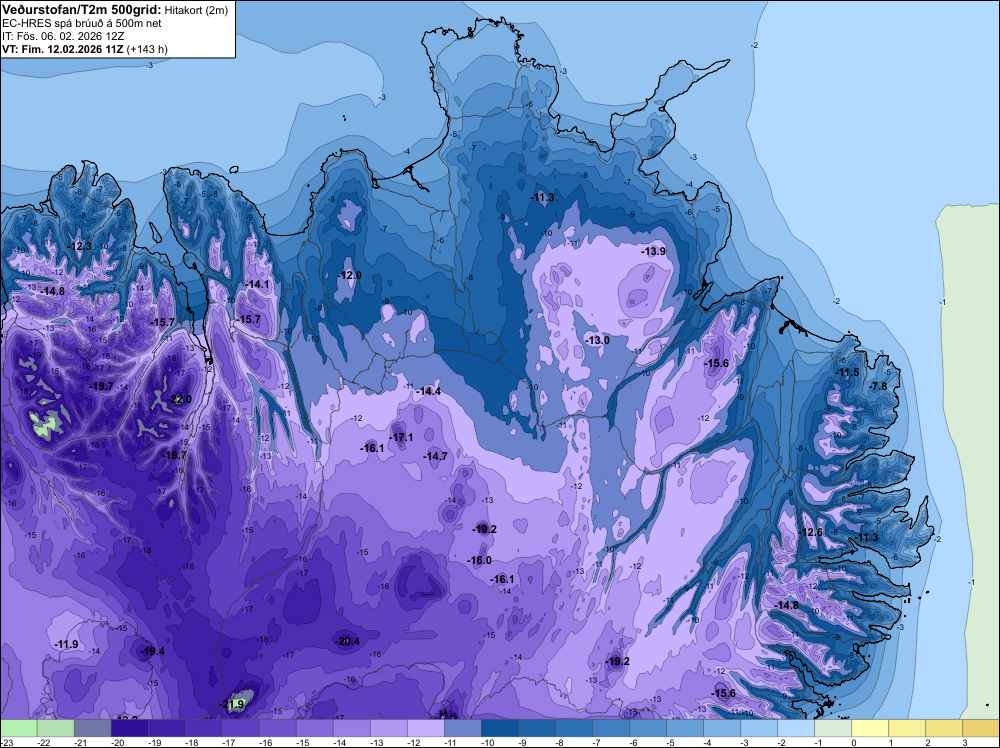Viewport: 1000px width, 748px height.
Task: Click the -17.1 temperature label
Action: [x=401, y=437]
